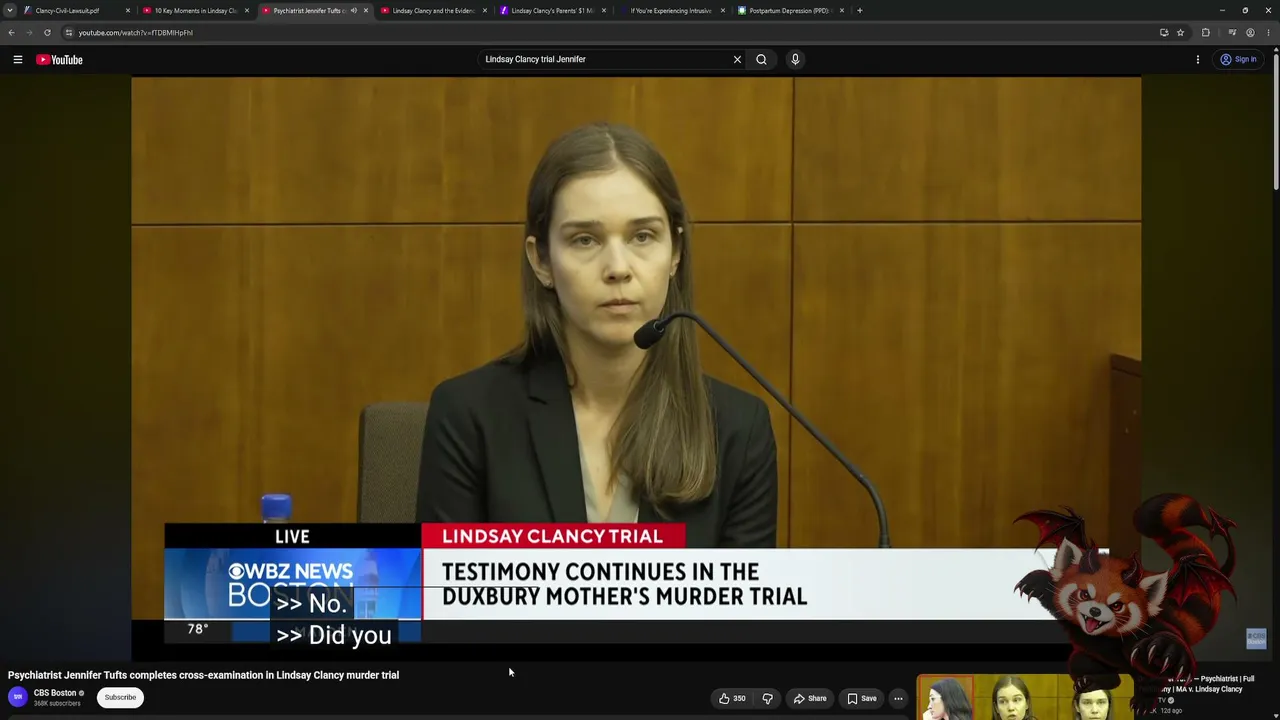
Task: Click the video title text
Action: click(x=203, y=675)
